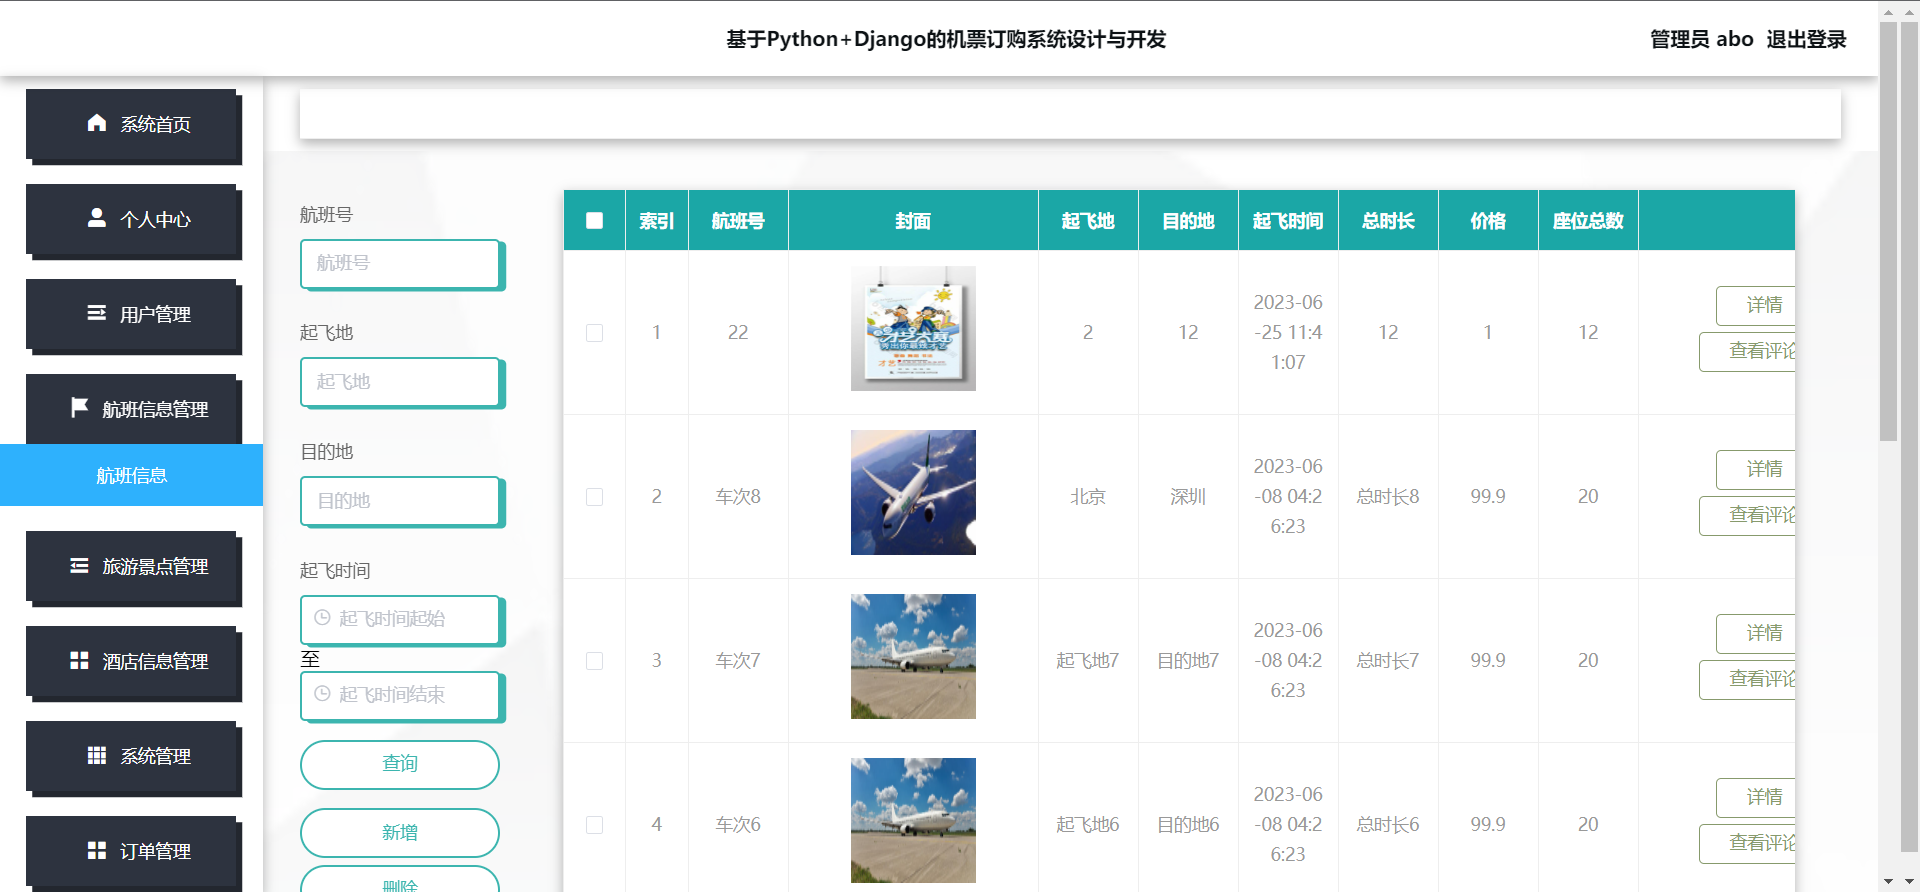
Task: Focus the 航班号 search input
Action: [400, 263]
